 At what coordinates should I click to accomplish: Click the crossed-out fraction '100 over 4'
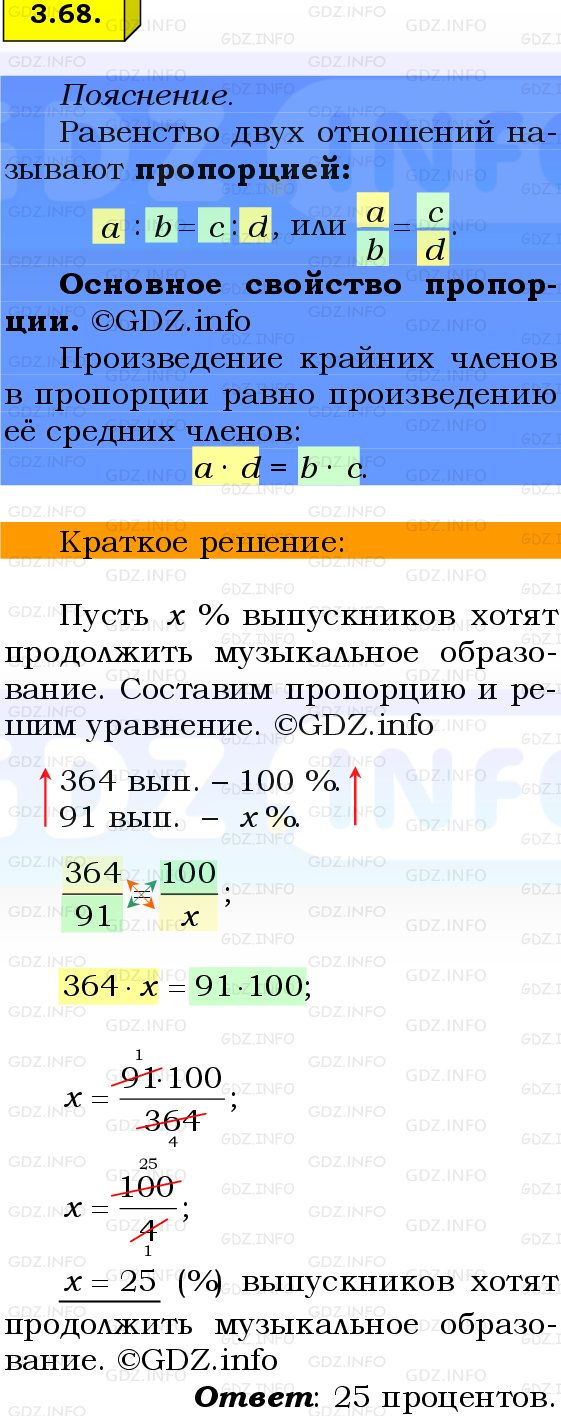tap(148, 1206)
